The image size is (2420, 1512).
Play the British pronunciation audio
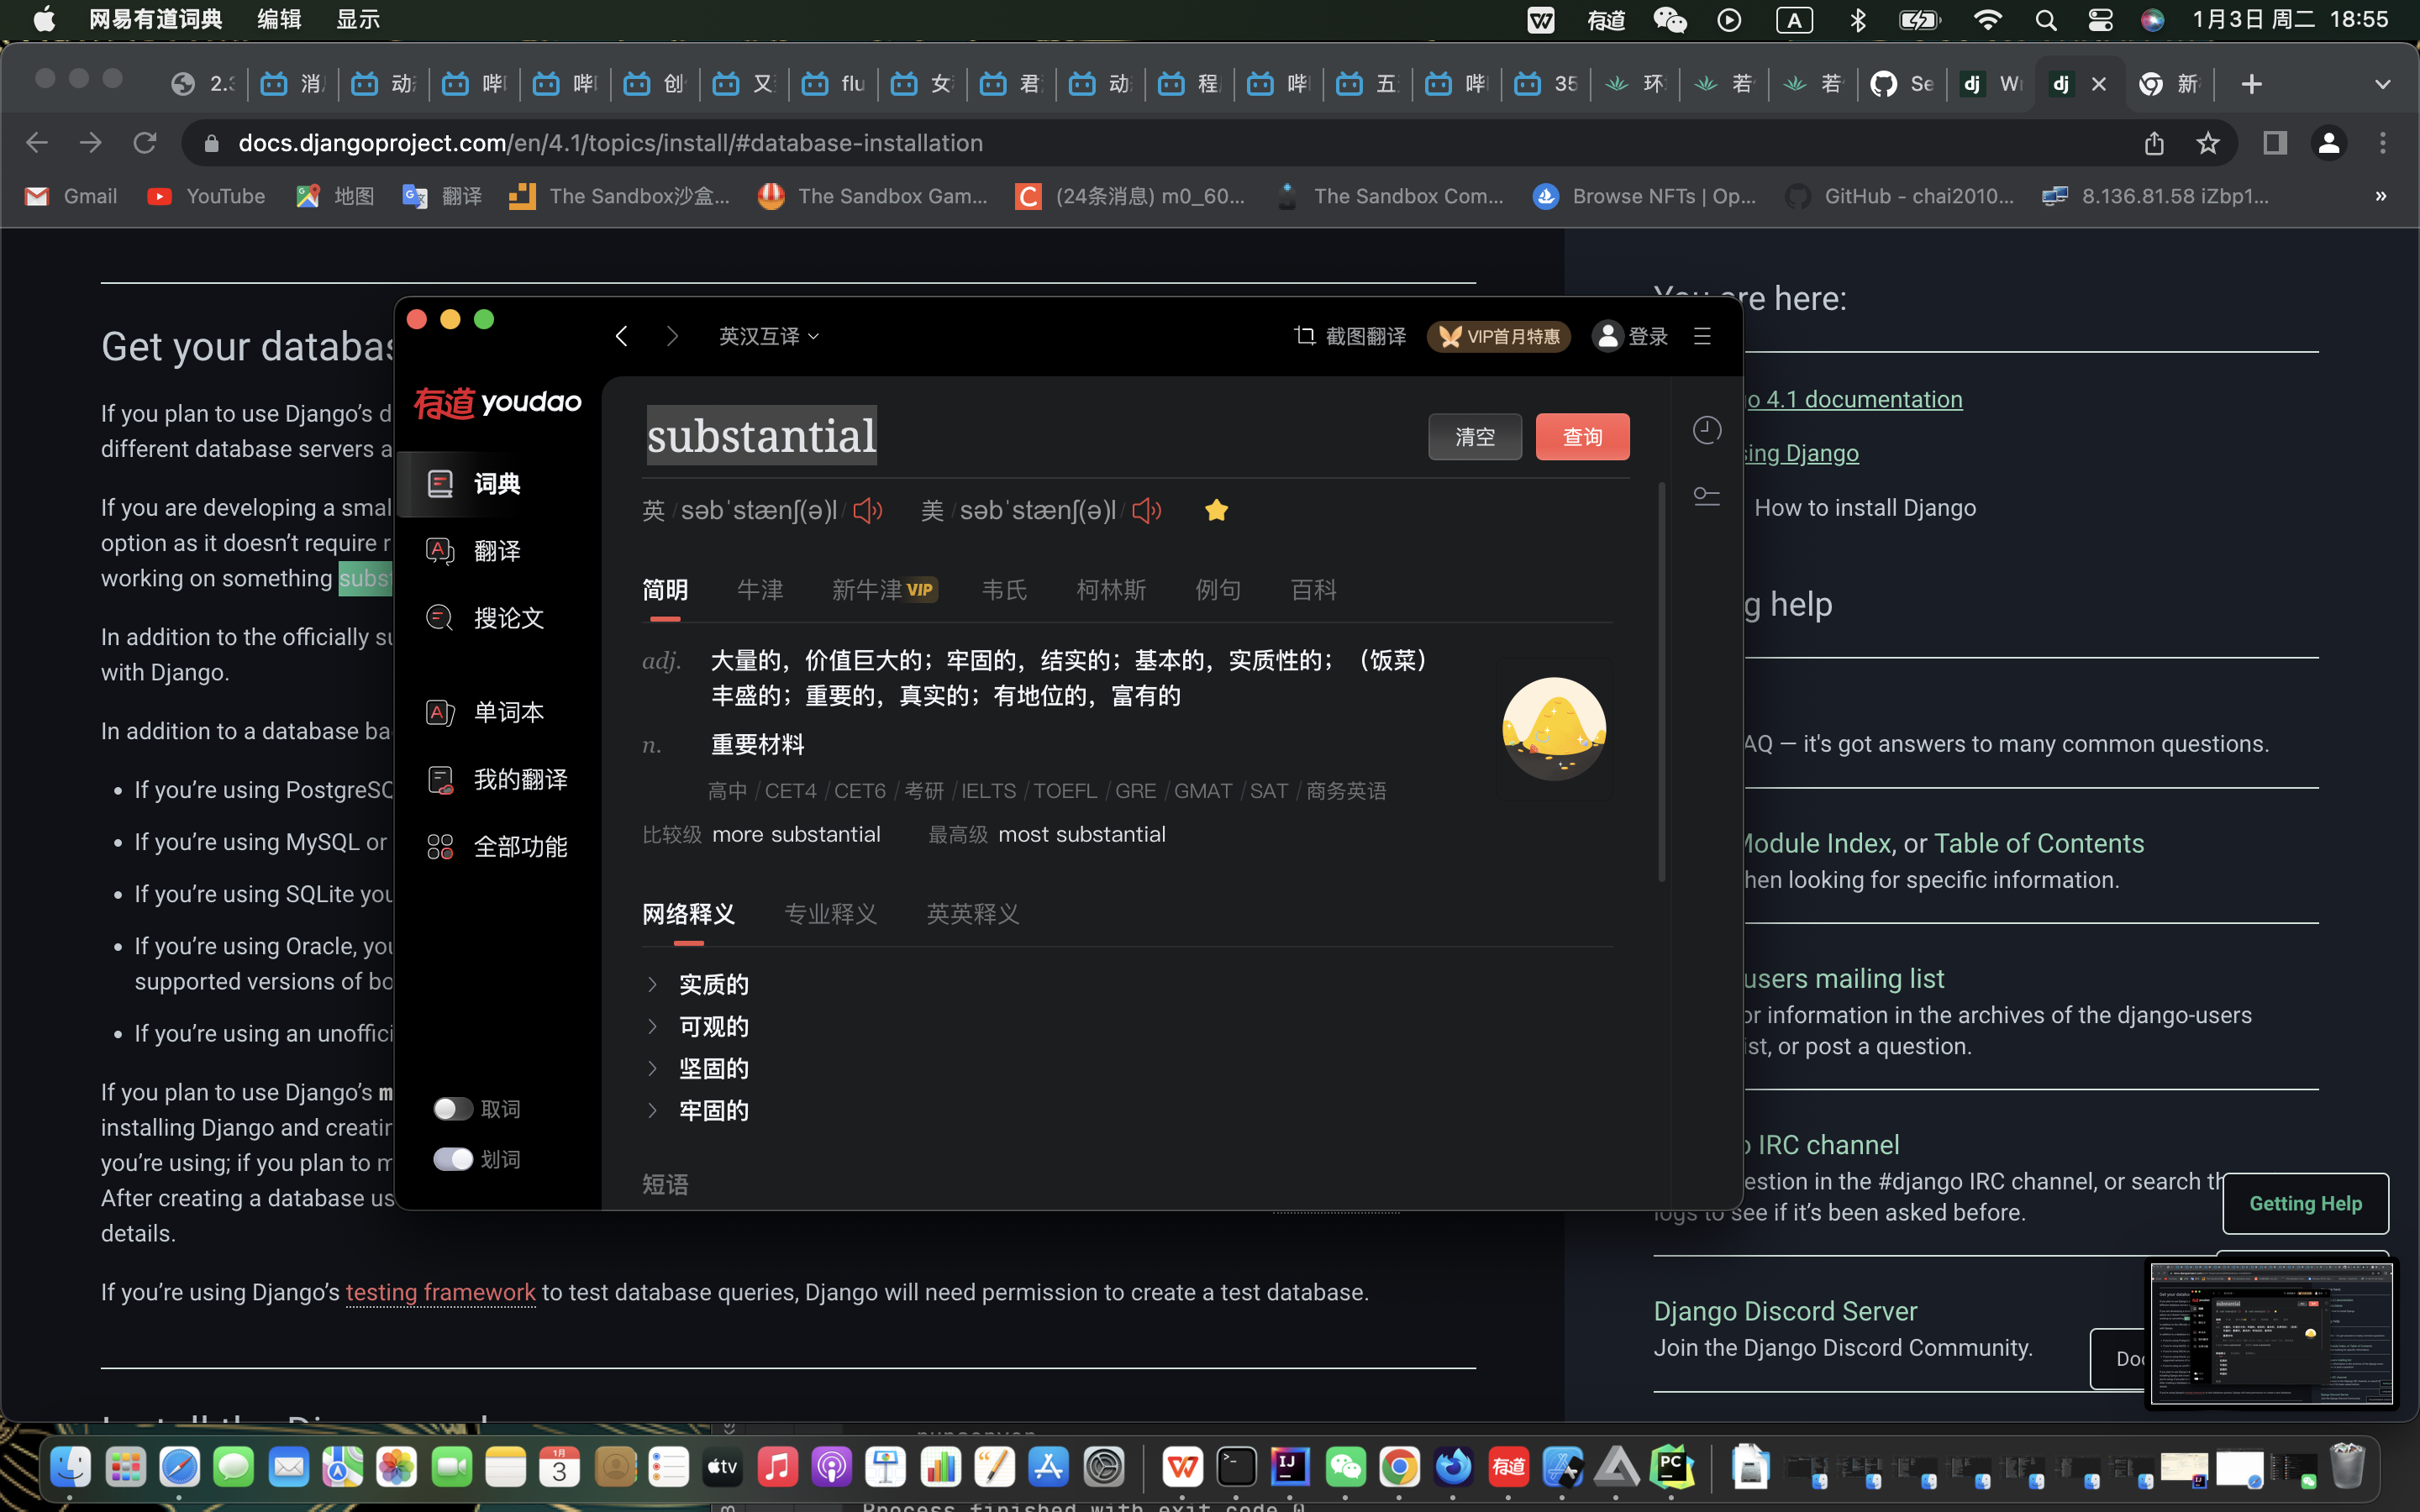867,511
